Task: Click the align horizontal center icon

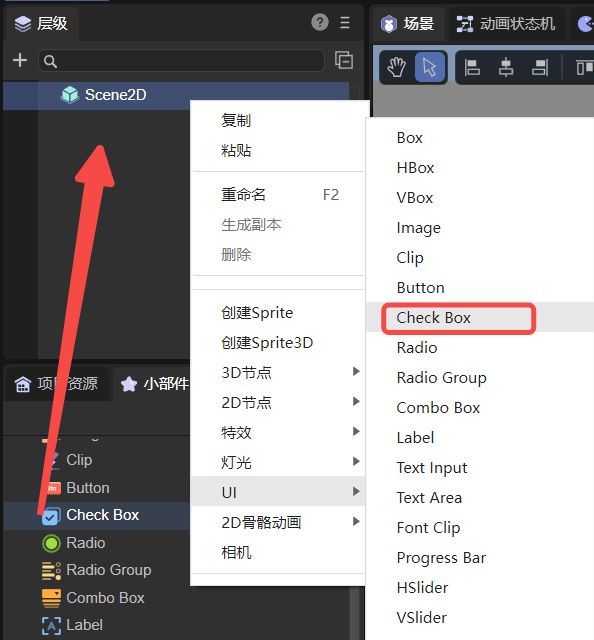Action: (506, 67)
